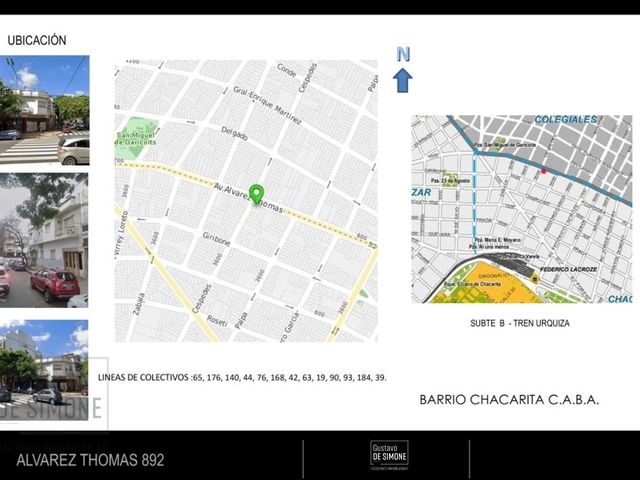
Task: Click the Virrey Loreto street label
Action: (121, 235)
